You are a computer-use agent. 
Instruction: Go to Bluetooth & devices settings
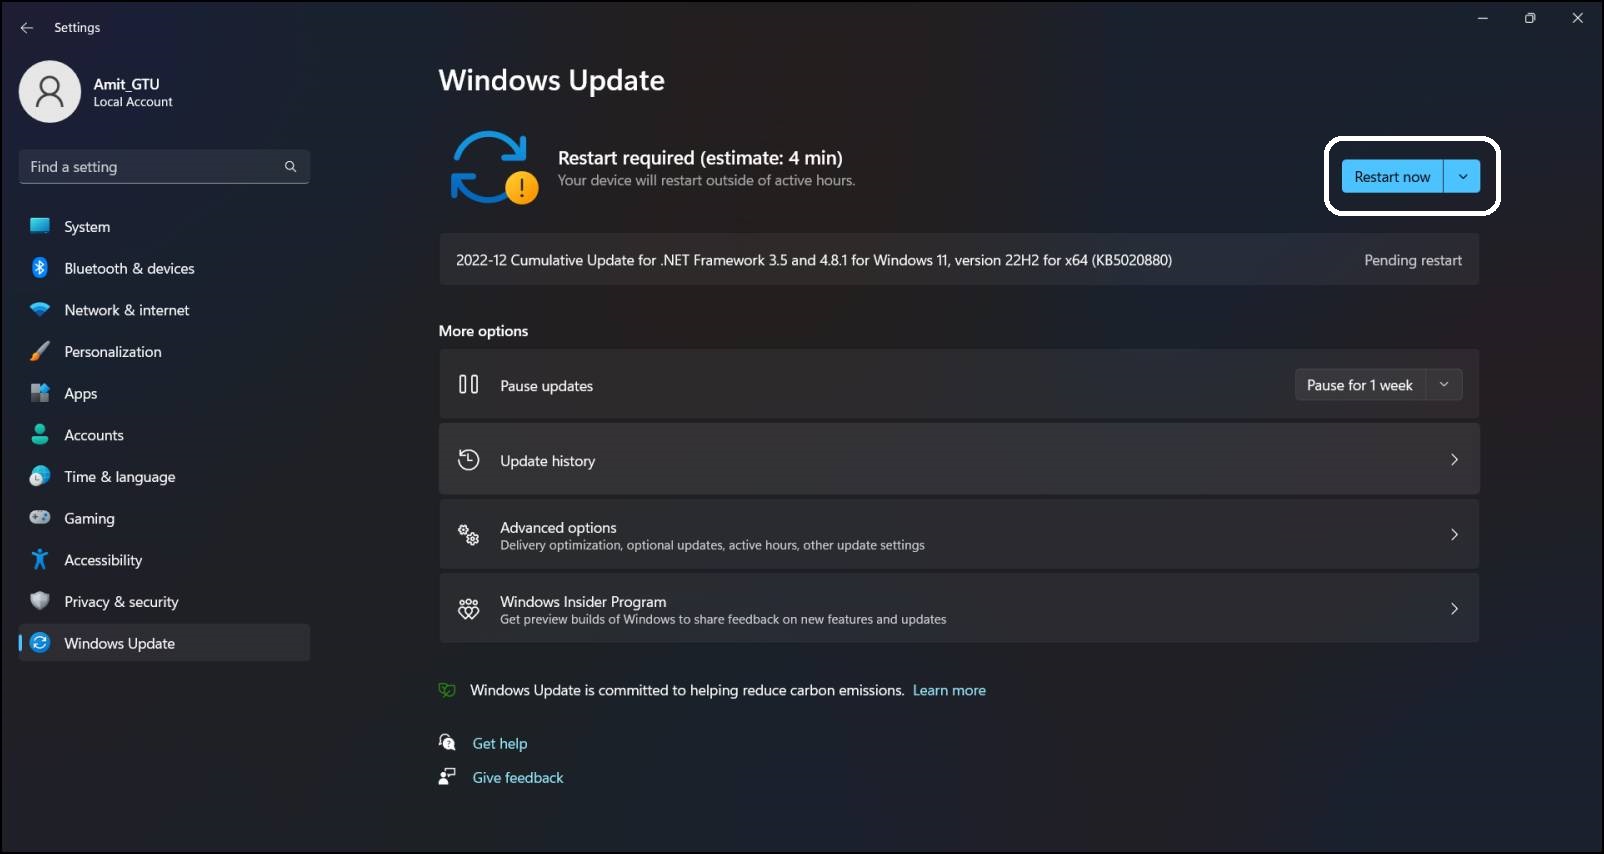pyautogui.click(x=164, y=268)
